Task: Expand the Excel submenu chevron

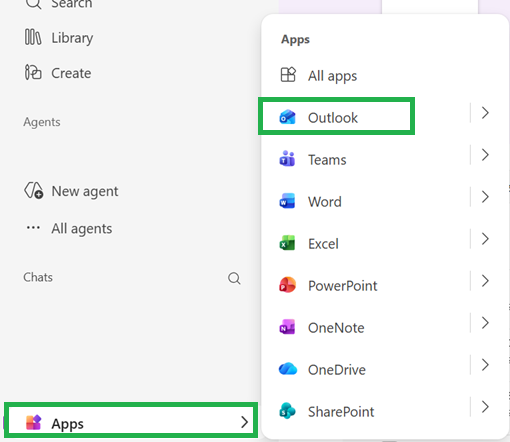Action: click(485, 239)
